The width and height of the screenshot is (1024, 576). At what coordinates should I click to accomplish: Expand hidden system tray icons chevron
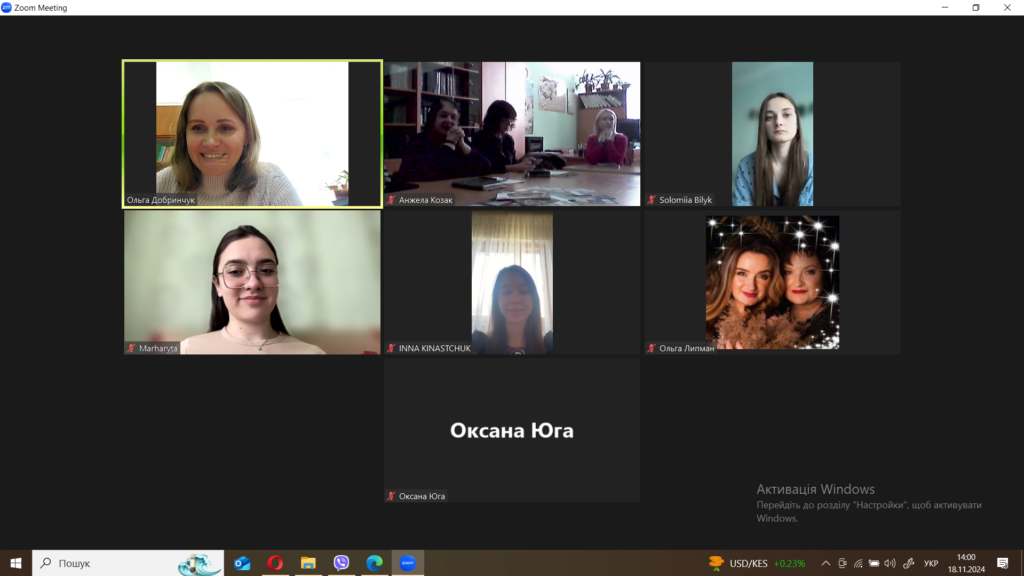click(826, 563)
